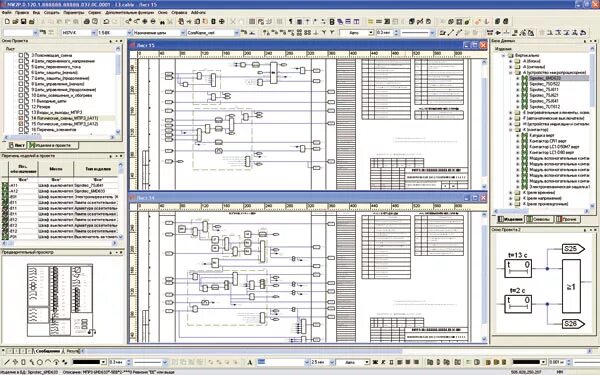Uncheck the box for sheet 14

coord(21,118)
